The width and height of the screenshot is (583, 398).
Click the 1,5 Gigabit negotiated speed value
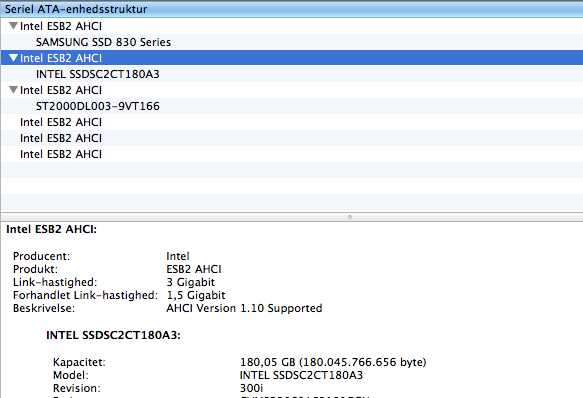pyautogui.click(x=196, y=295)
